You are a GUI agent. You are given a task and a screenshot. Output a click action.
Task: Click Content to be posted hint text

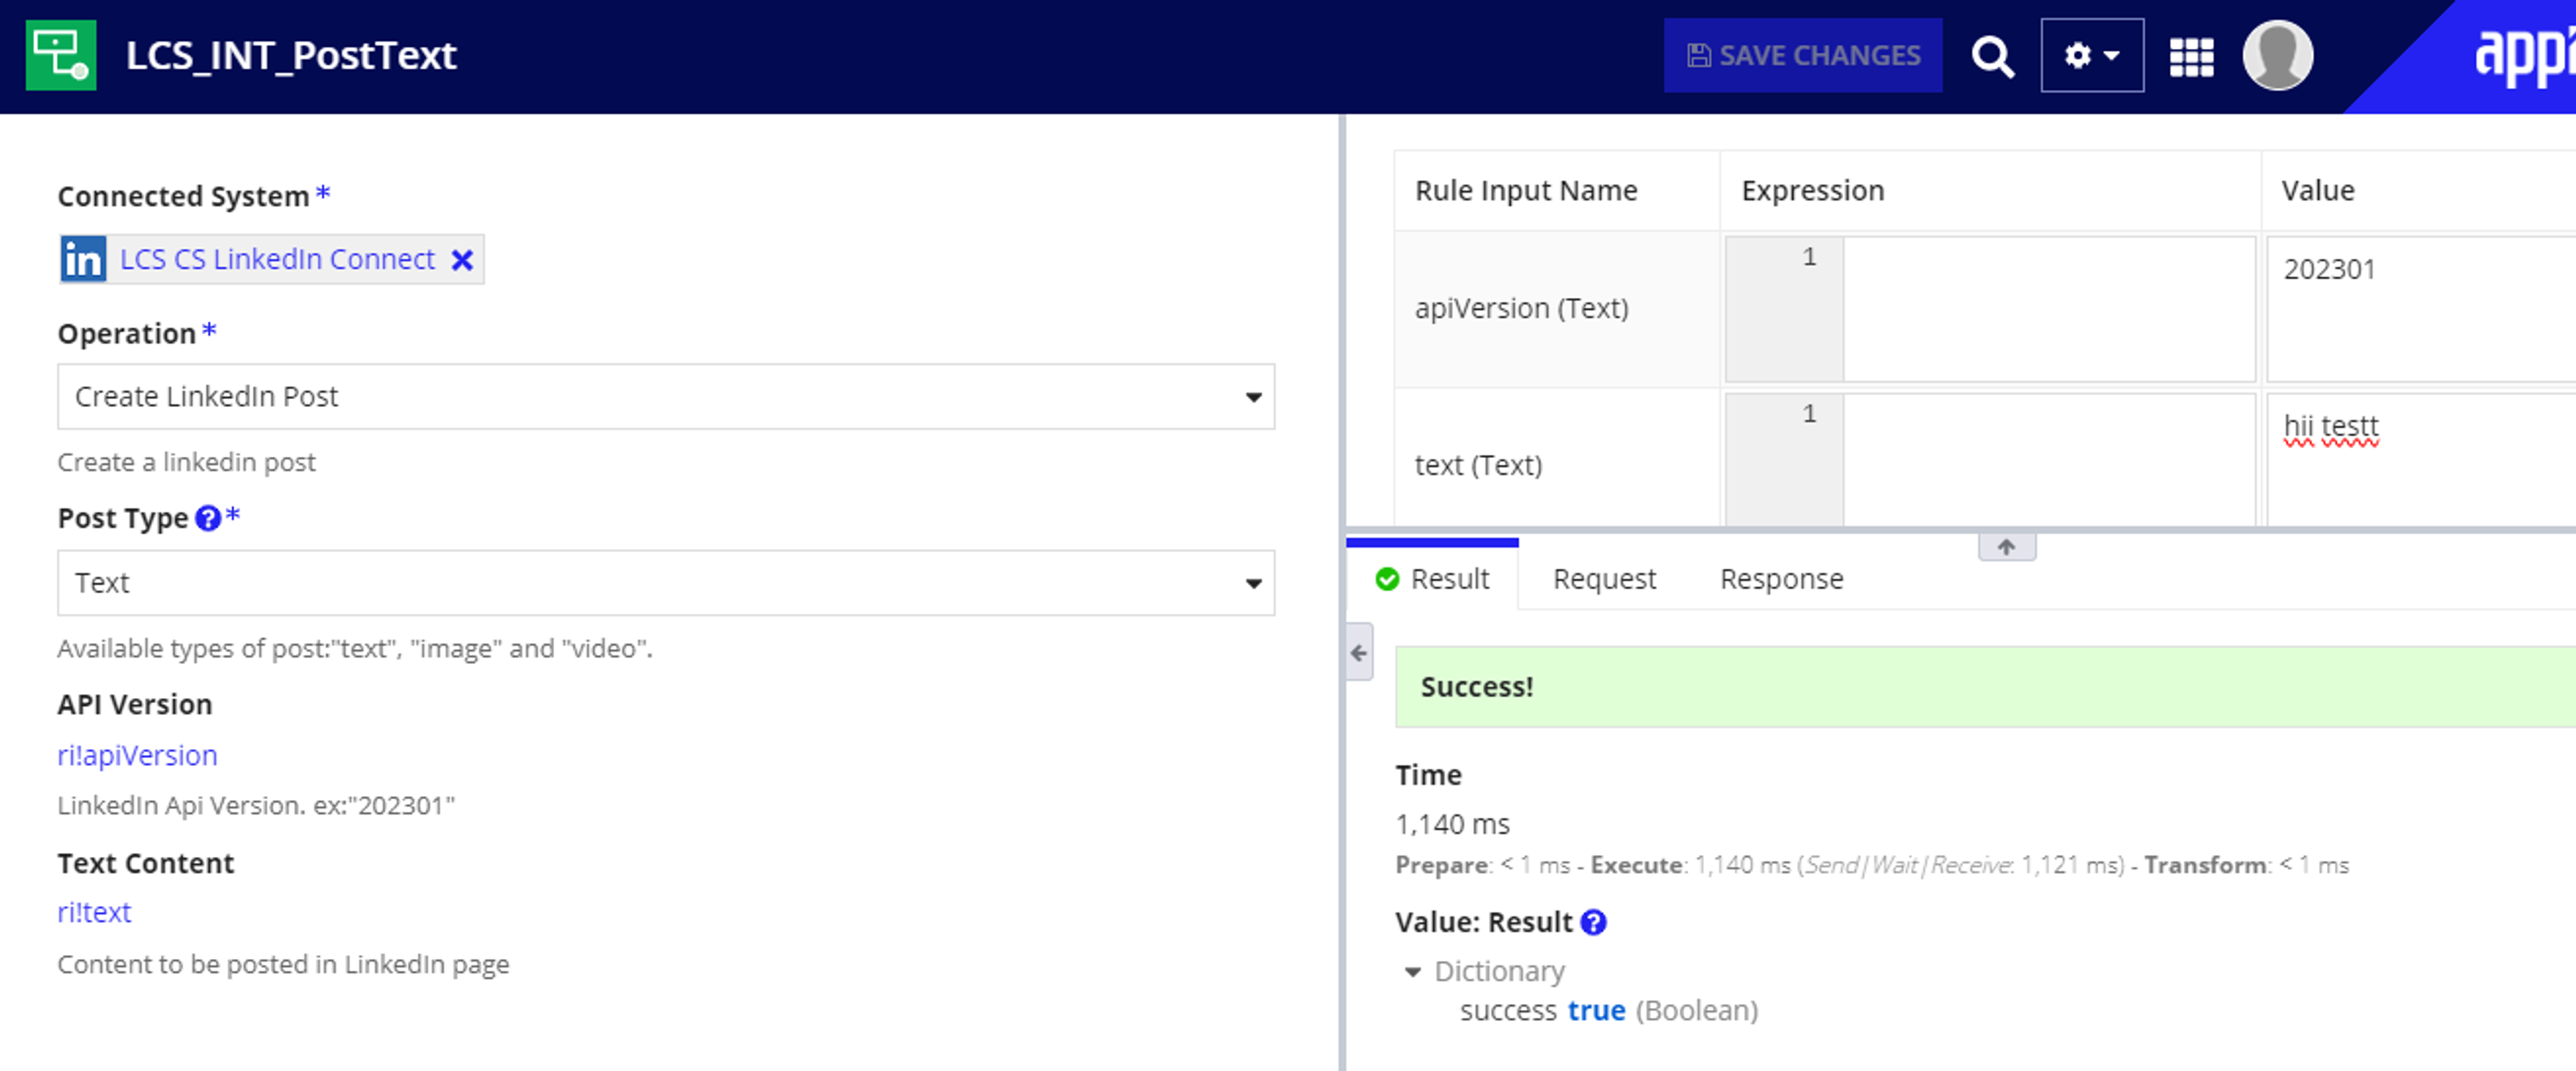click(x=283, y=964)
